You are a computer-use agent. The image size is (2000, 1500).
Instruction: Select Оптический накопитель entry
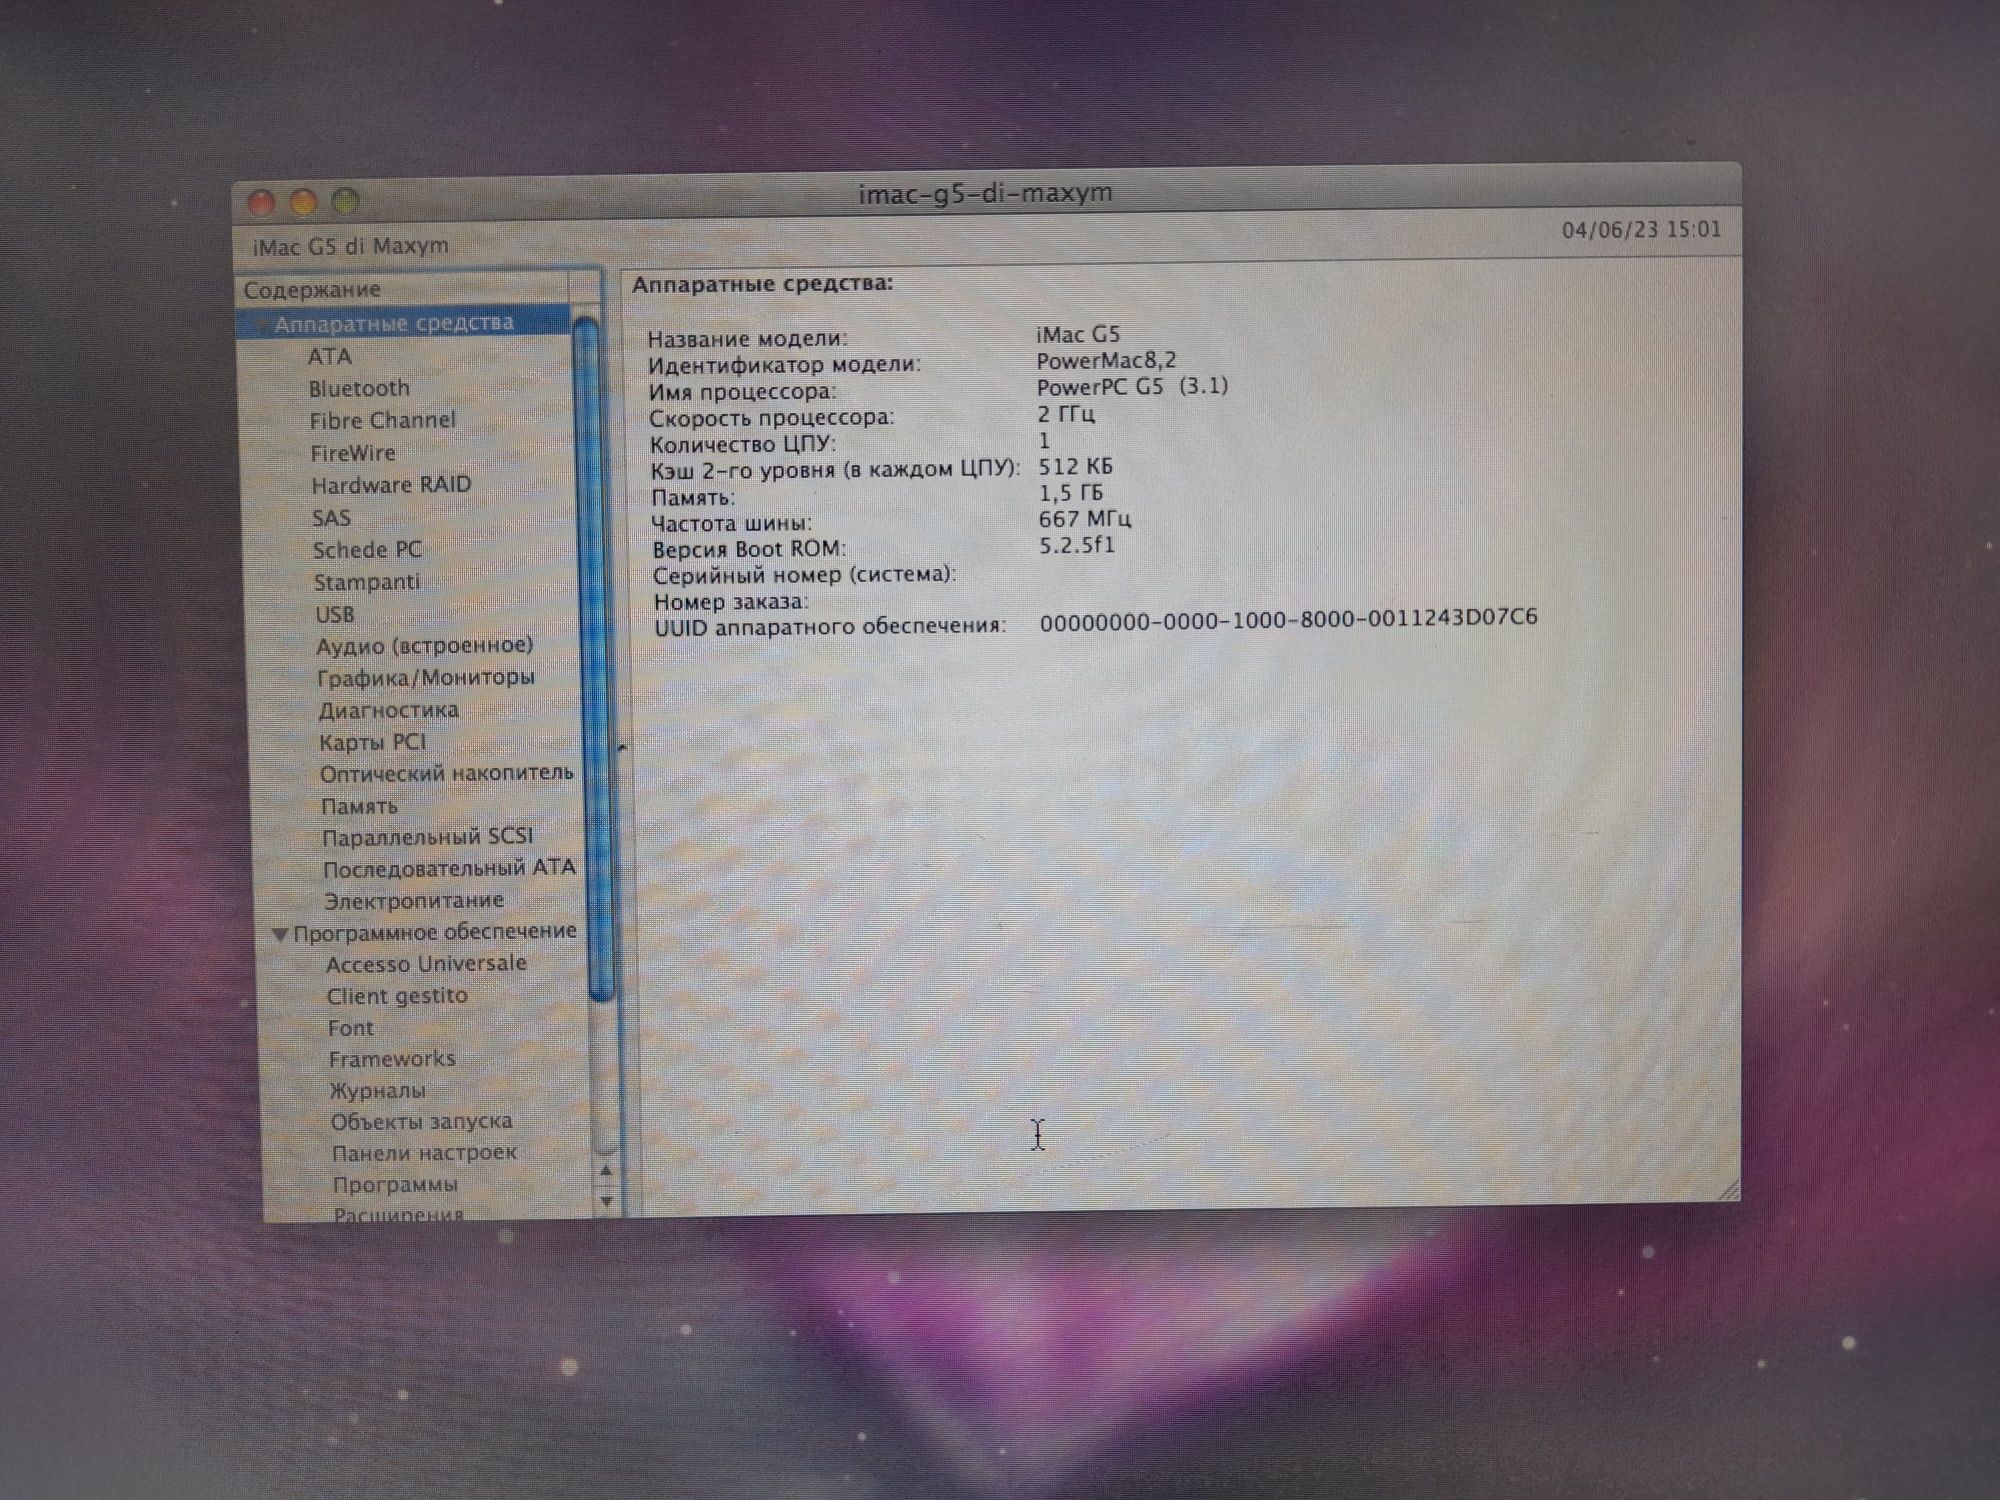[x=447, y=773]
